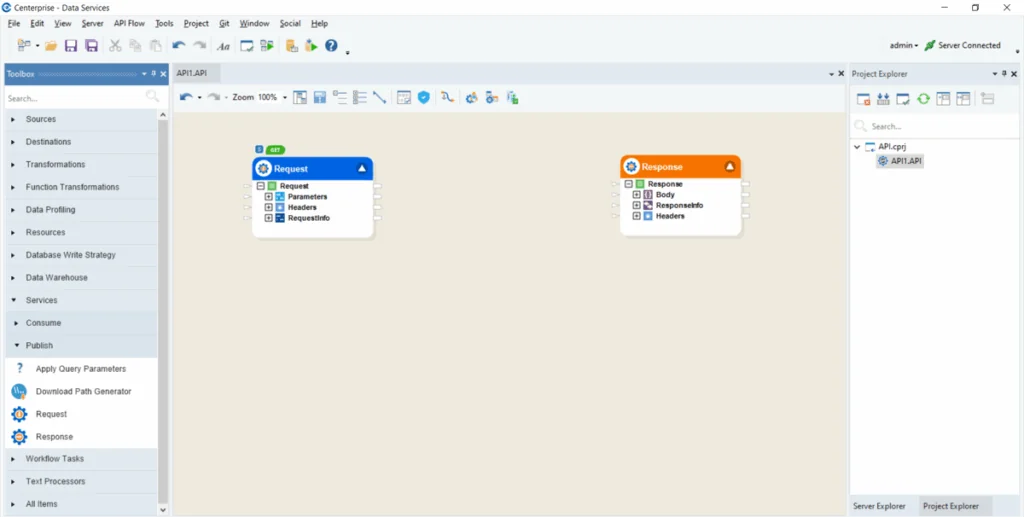Collapse the Request object with white triangle
Viewport: 1024px width, 517px height.
tap(362, 168)
